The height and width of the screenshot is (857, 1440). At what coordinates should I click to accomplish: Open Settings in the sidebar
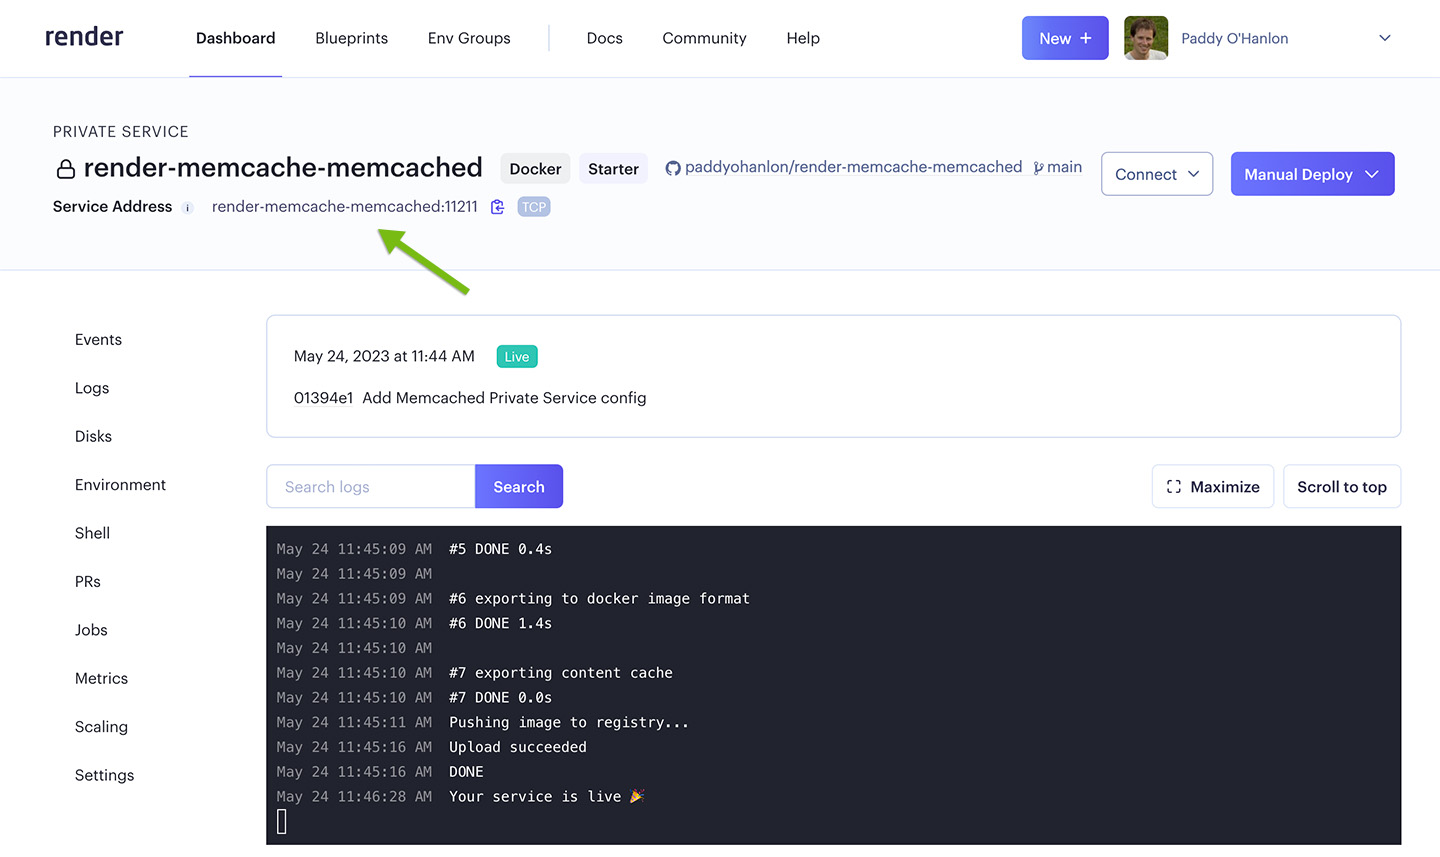point(104,775)
